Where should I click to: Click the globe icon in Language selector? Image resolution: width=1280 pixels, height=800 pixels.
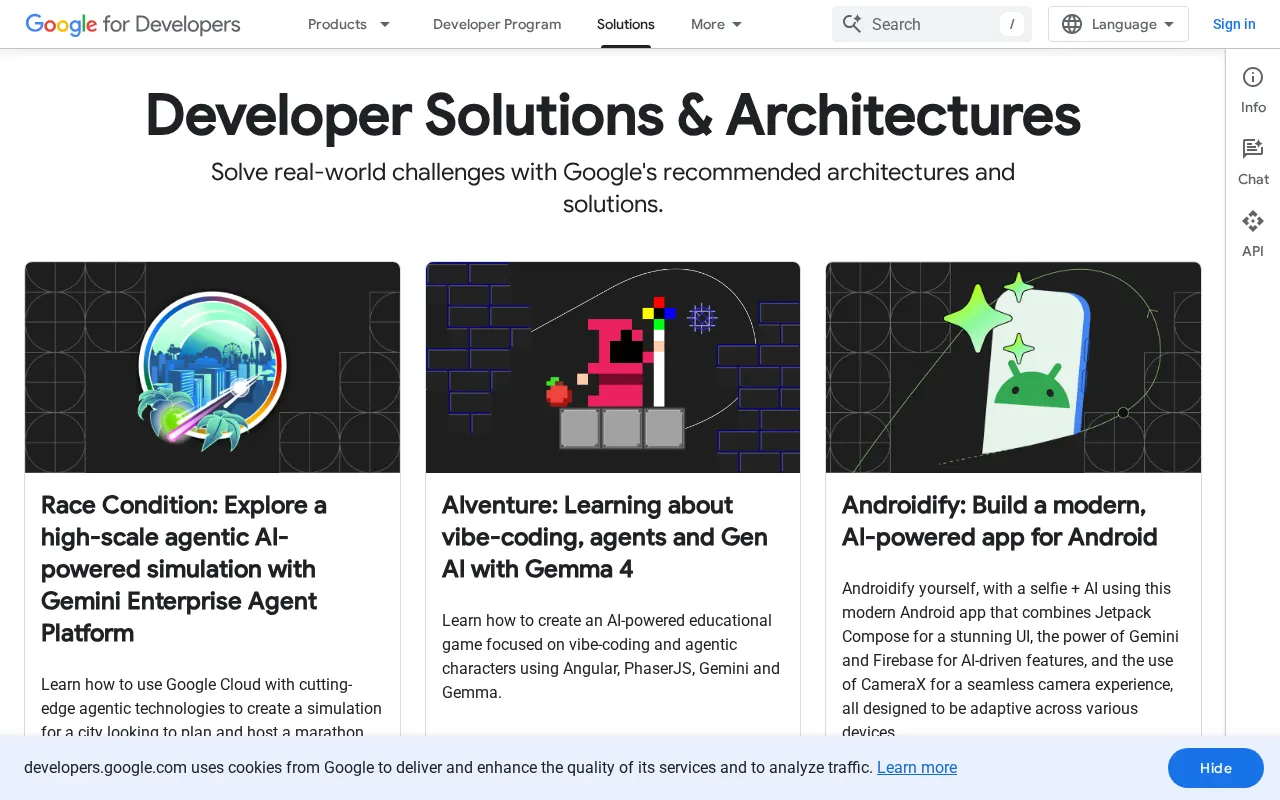1072,24
